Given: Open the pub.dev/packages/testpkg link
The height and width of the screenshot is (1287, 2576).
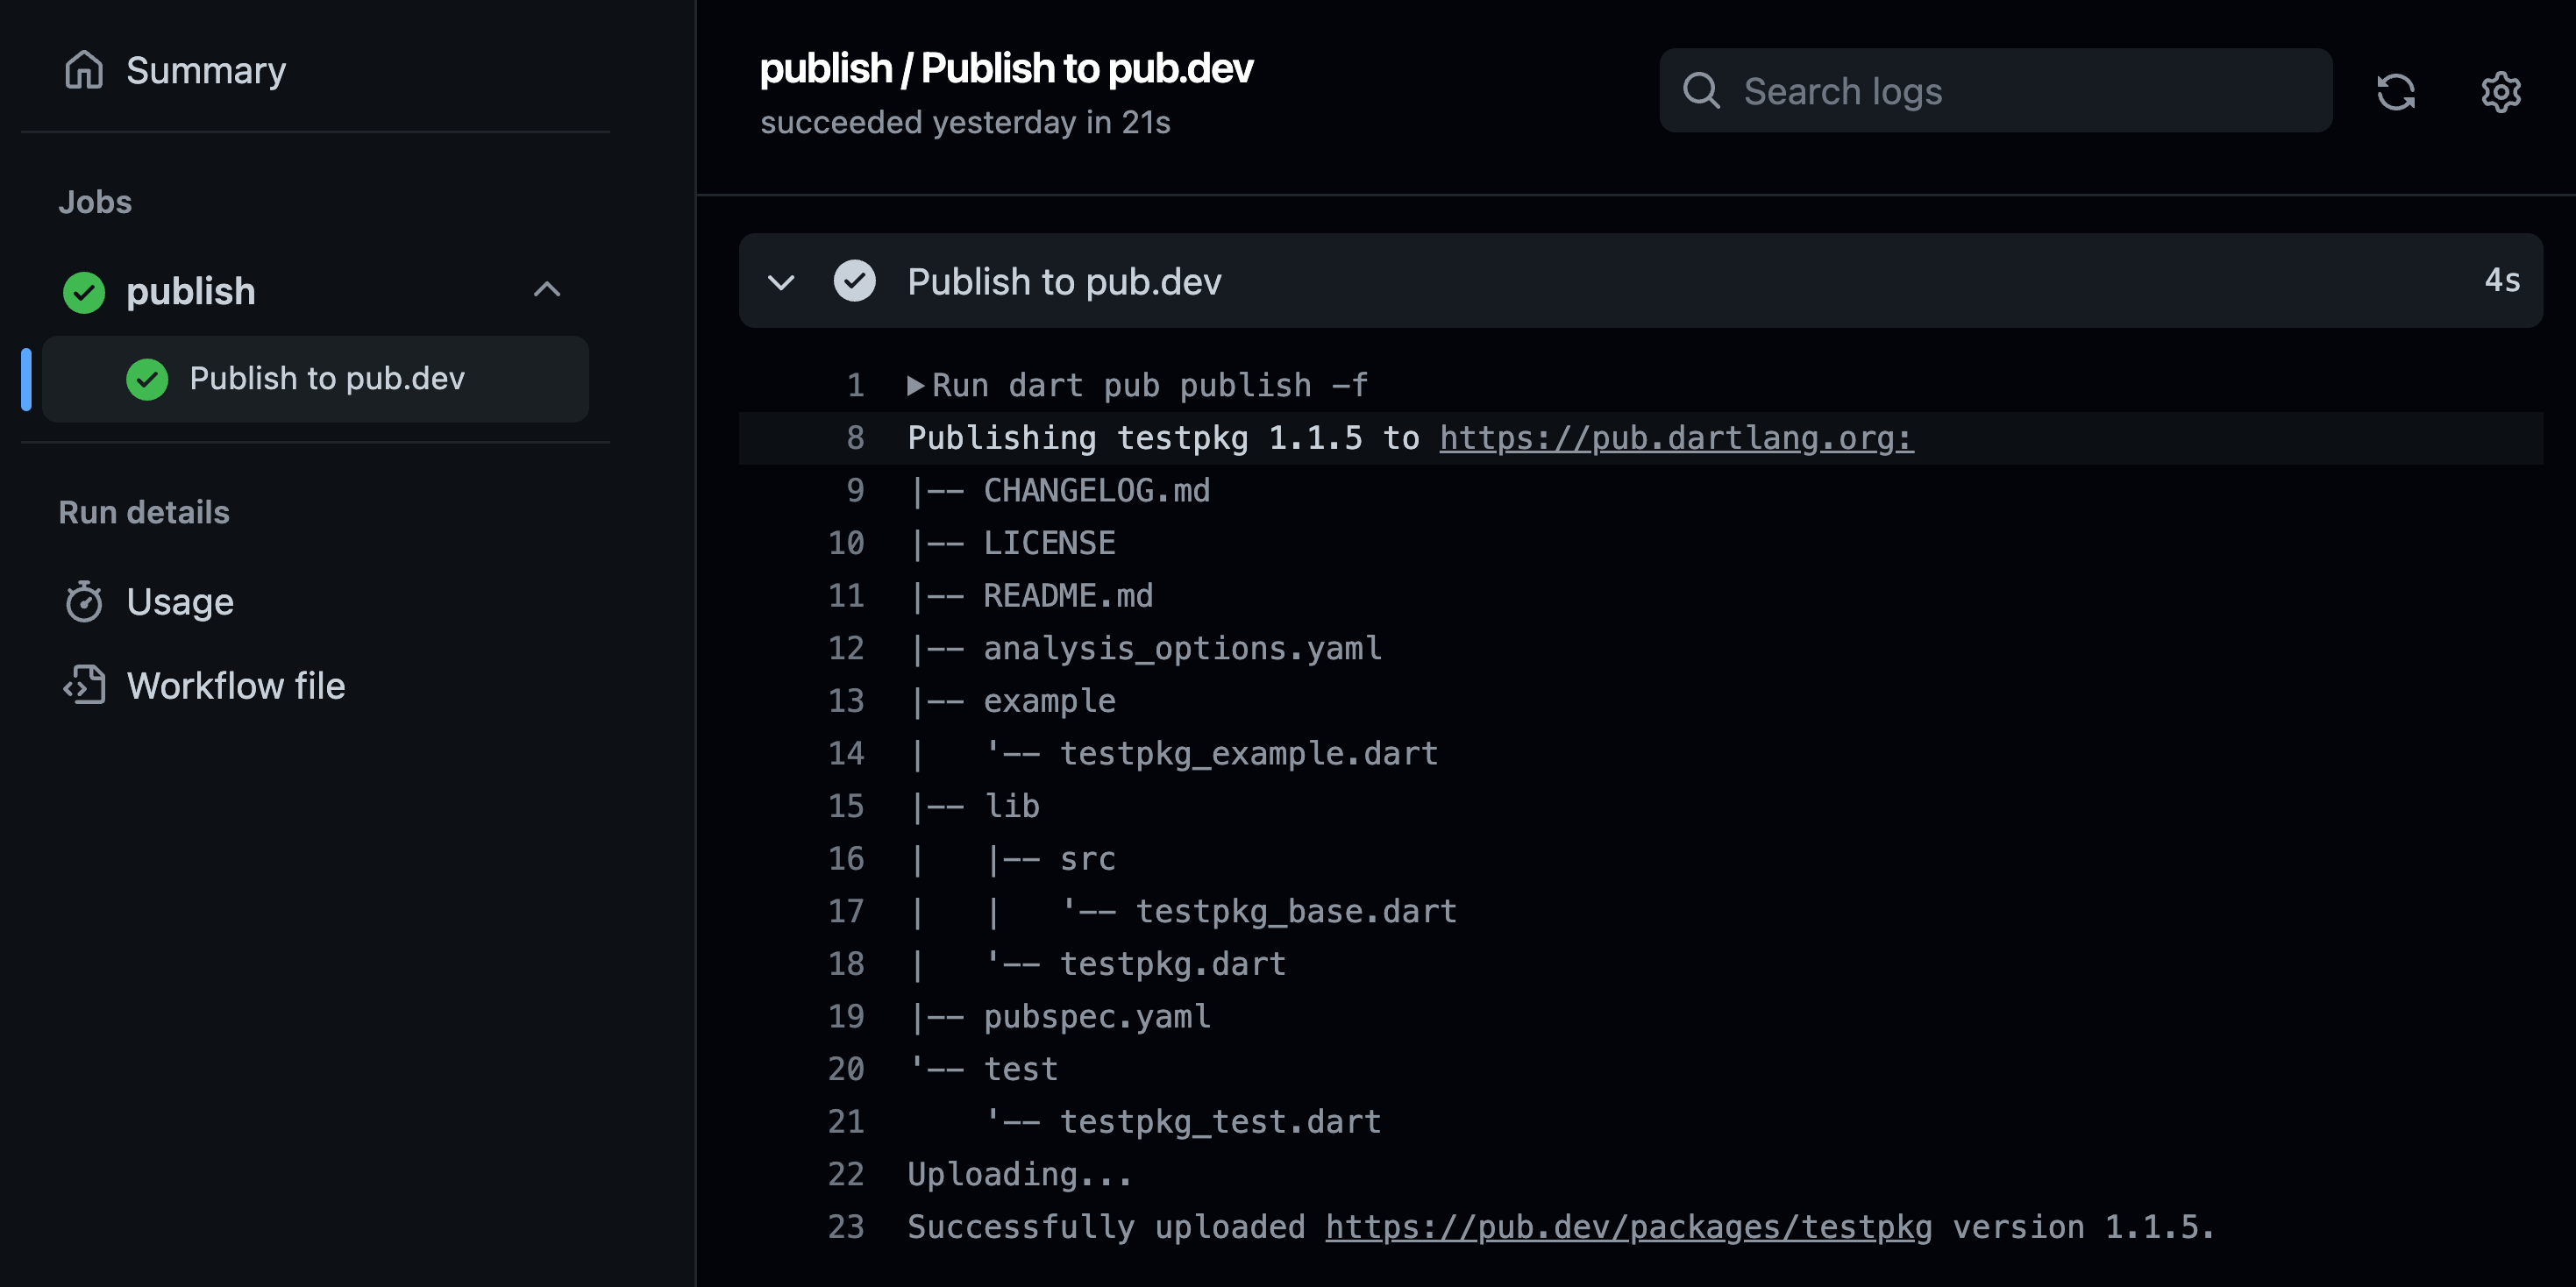Looking at the screenshot, I should pos(1628,1226).
